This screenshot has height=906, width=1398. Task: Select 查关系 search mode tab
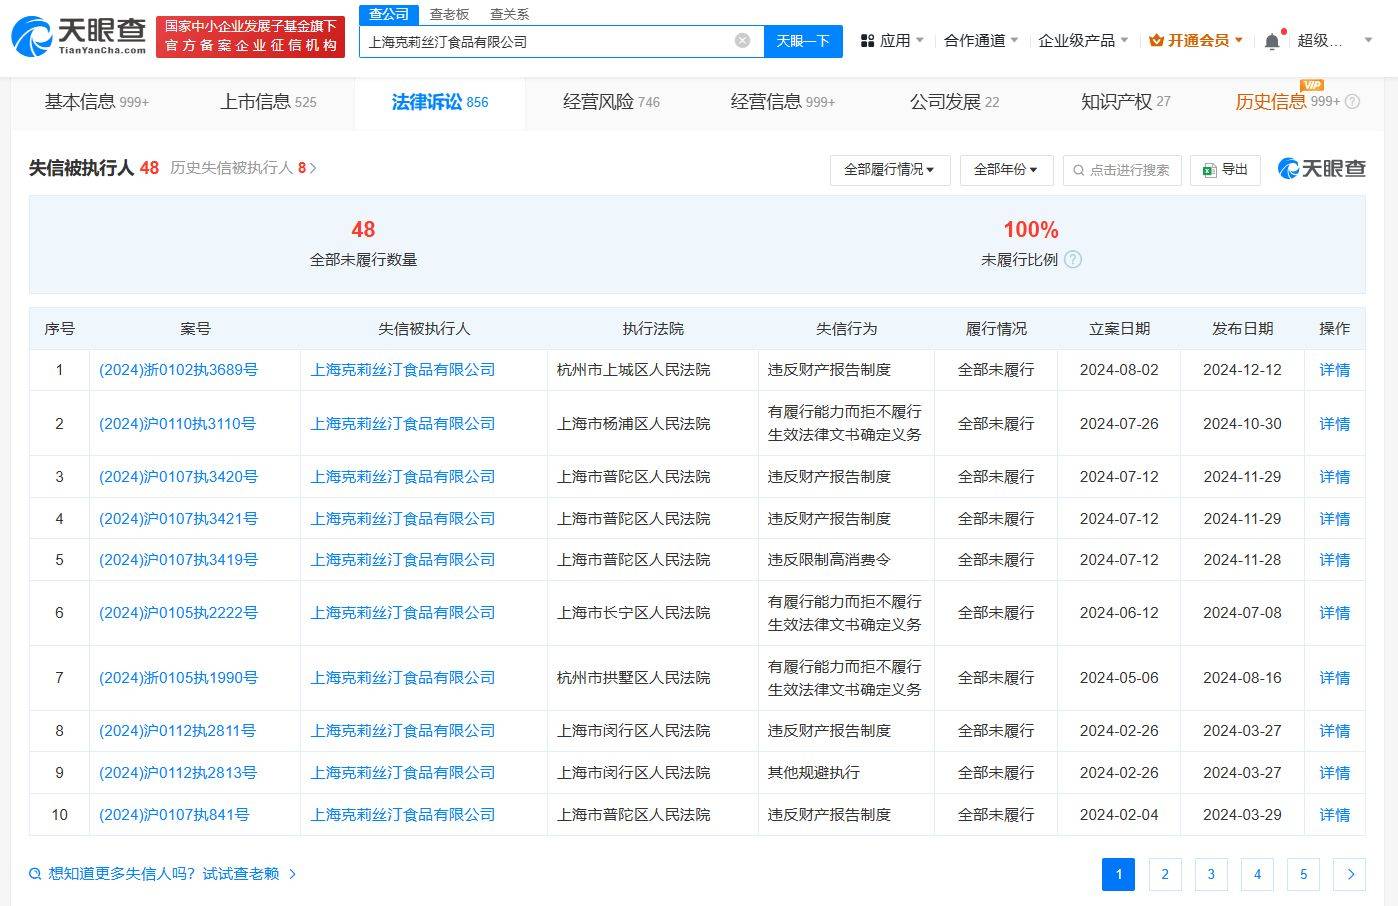coord(509,14)
